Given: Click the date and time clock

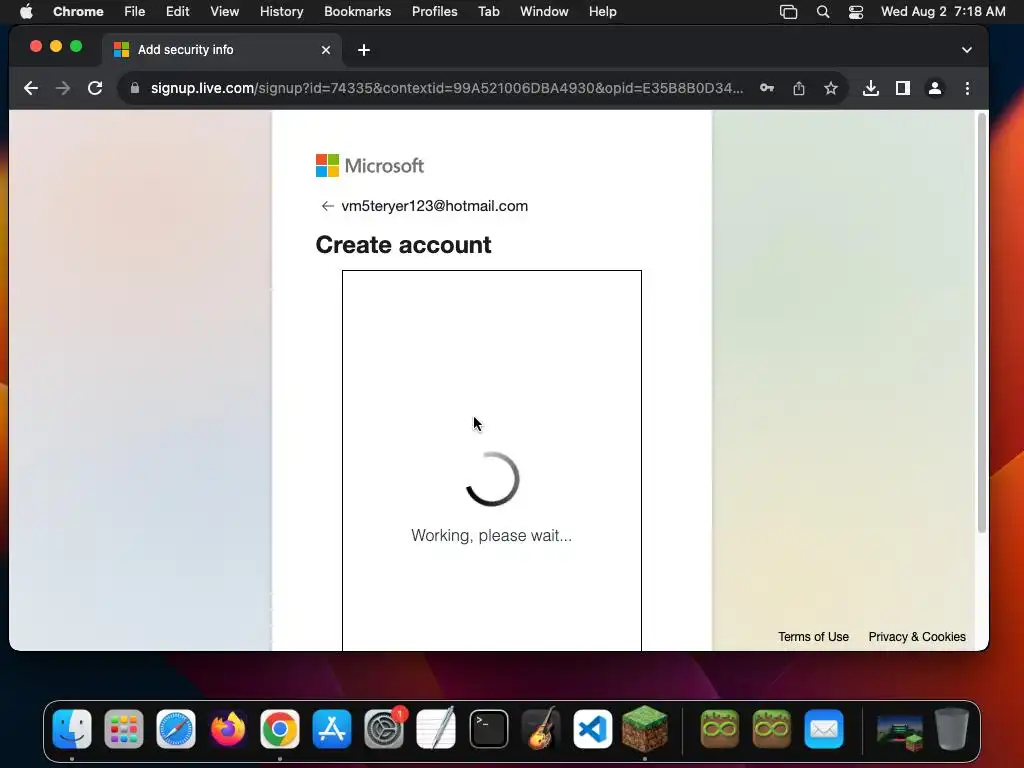Looking at the screenshot, I should (x=943, y=12).
